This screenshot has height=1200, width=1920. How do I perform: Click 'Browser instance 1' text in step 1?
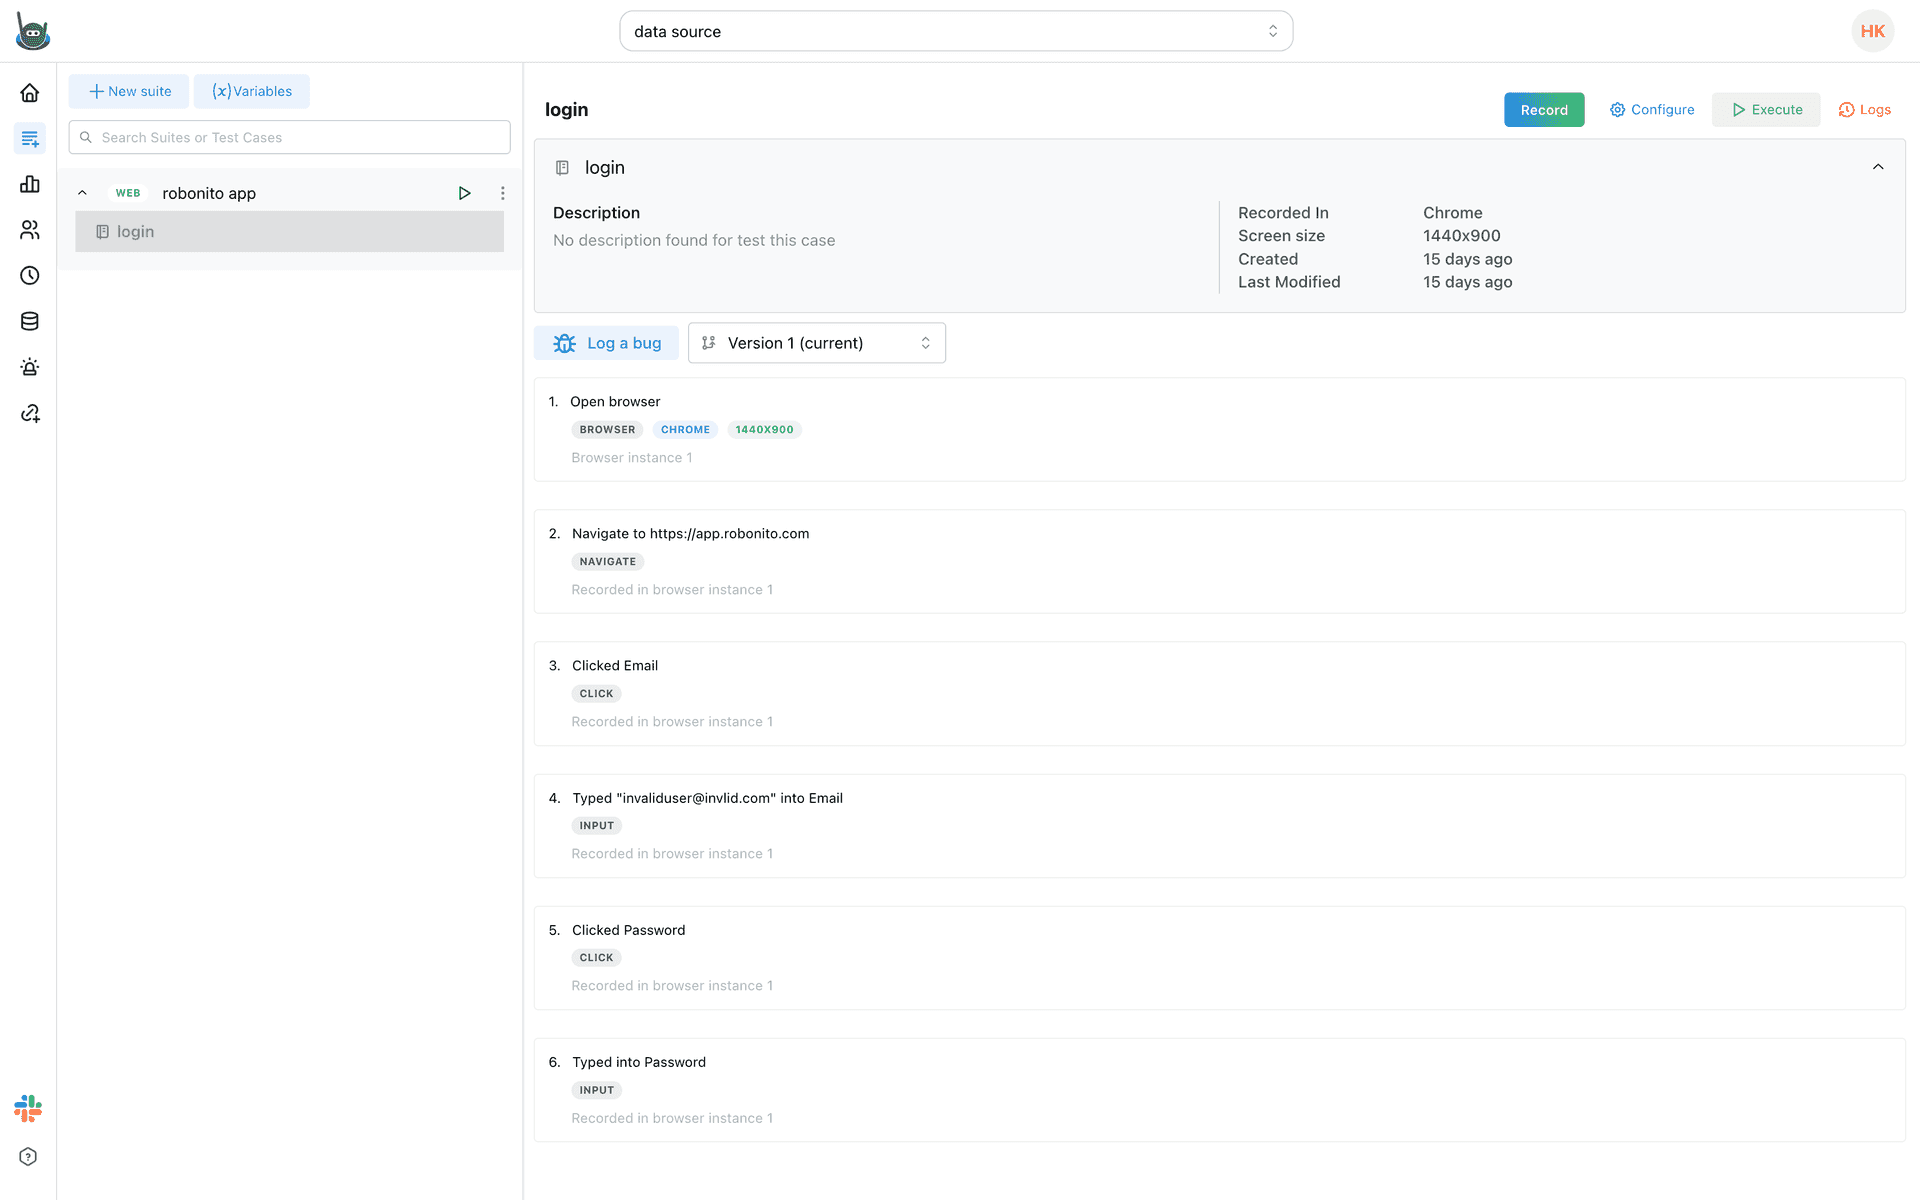click(632, 458)
